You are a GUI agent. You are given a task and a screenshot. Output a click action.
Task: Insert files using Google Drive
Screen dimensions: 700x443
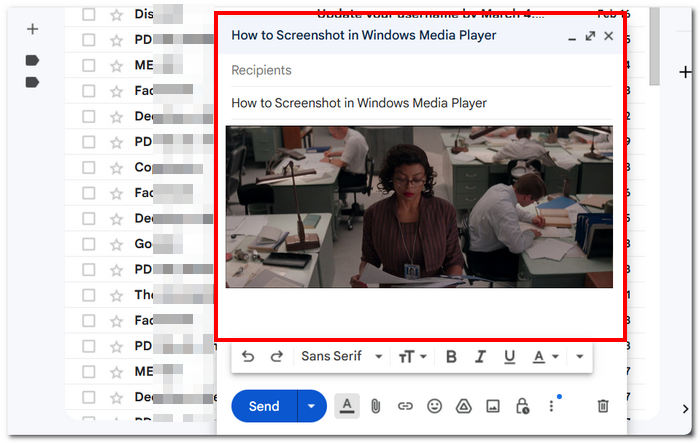point(464,406)
